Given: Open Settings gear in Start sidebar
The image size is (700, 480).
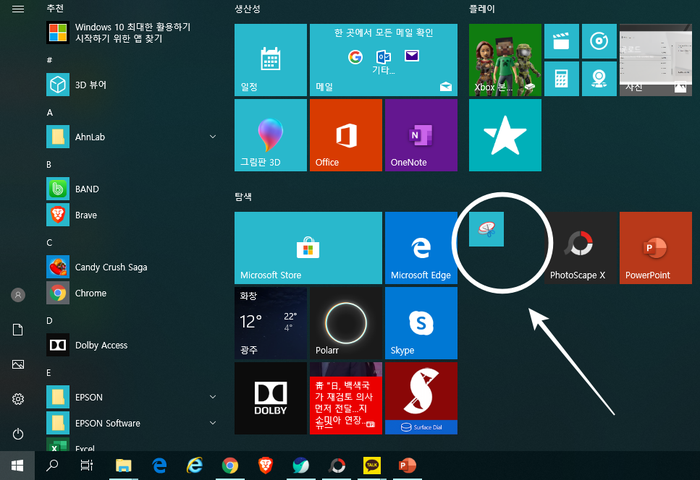Looking at the screenshot, I should click(18, 399).
